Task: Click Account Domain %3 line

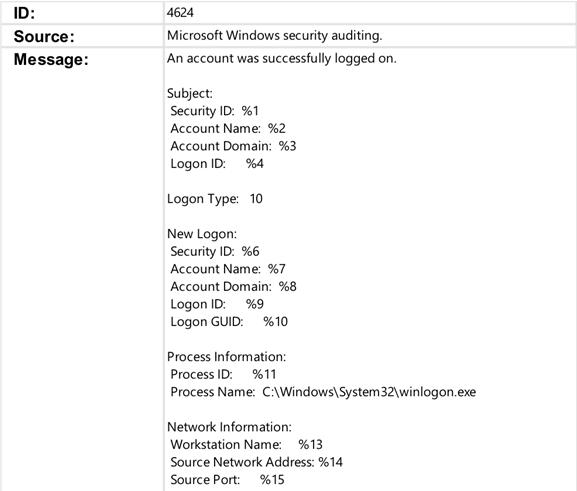Action: tap(233, 146)
